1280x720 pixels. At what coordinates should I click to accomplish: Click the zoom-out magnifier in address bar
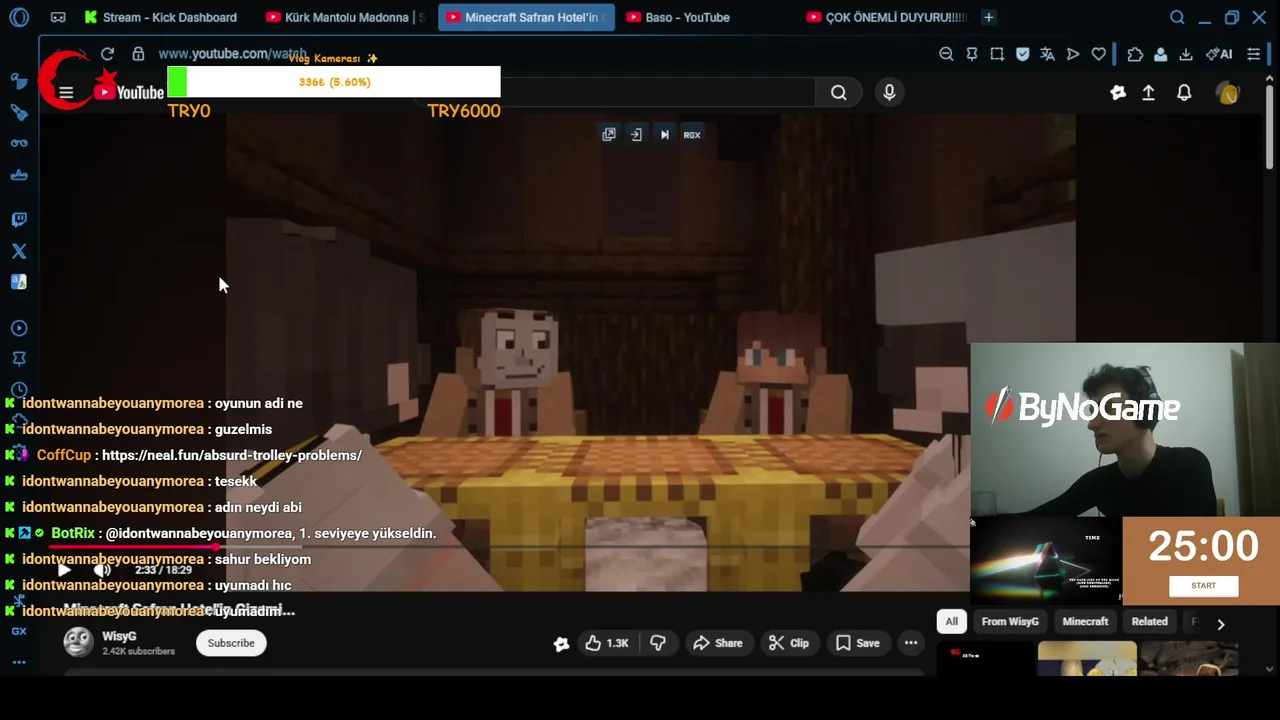[x=946, y=54]
